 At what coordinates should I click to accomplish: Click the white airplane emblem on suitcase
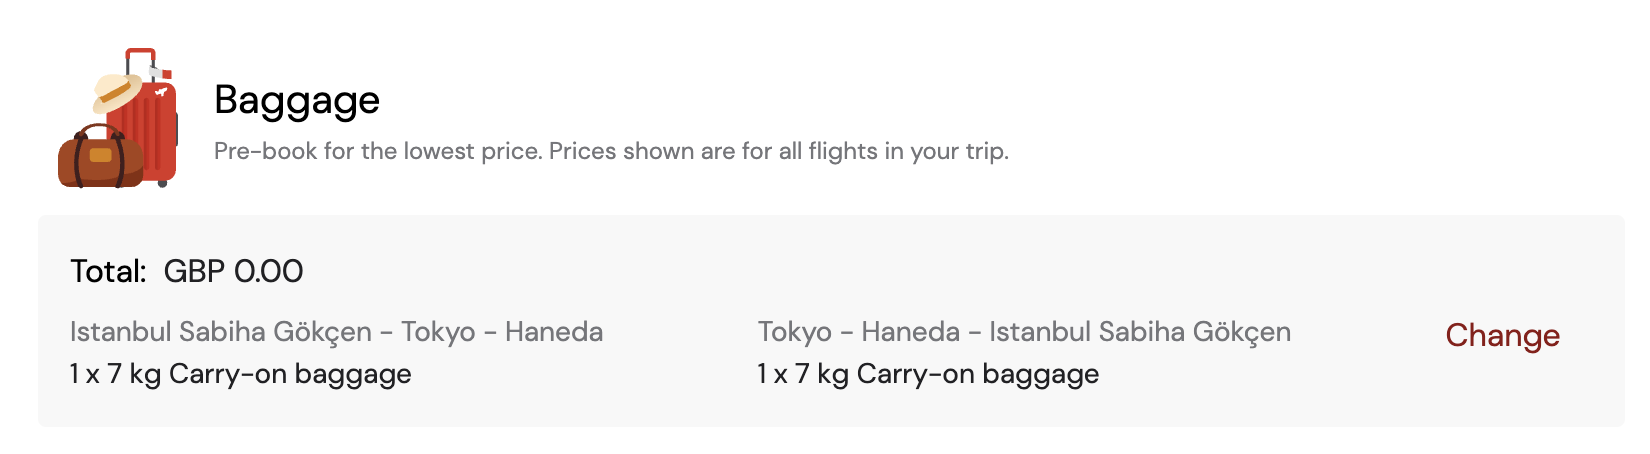tap(161, 93)
